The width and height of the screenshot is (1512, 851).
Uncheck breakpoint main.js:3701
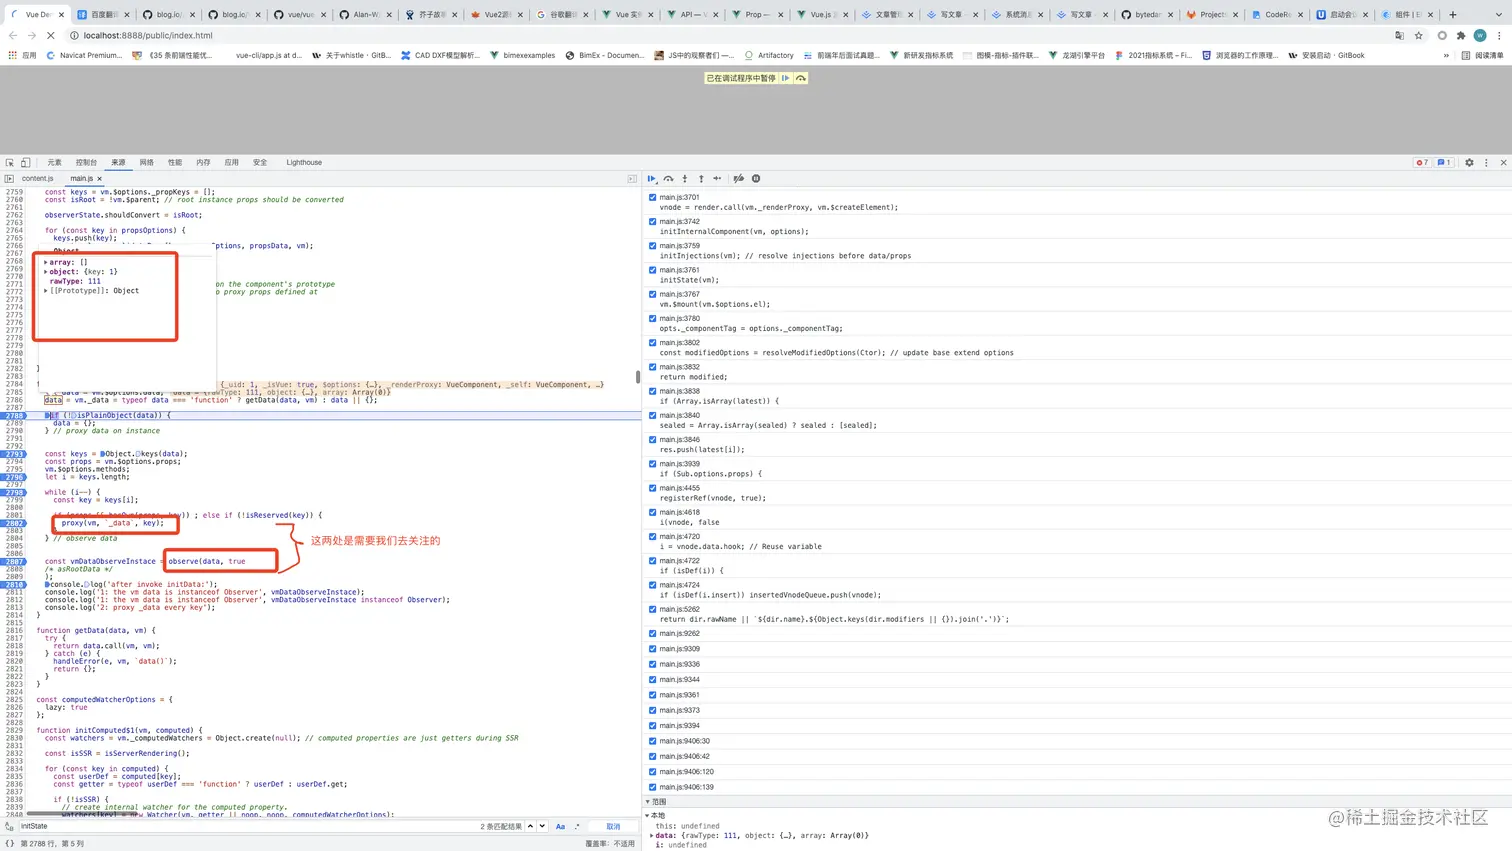point(653,197)
